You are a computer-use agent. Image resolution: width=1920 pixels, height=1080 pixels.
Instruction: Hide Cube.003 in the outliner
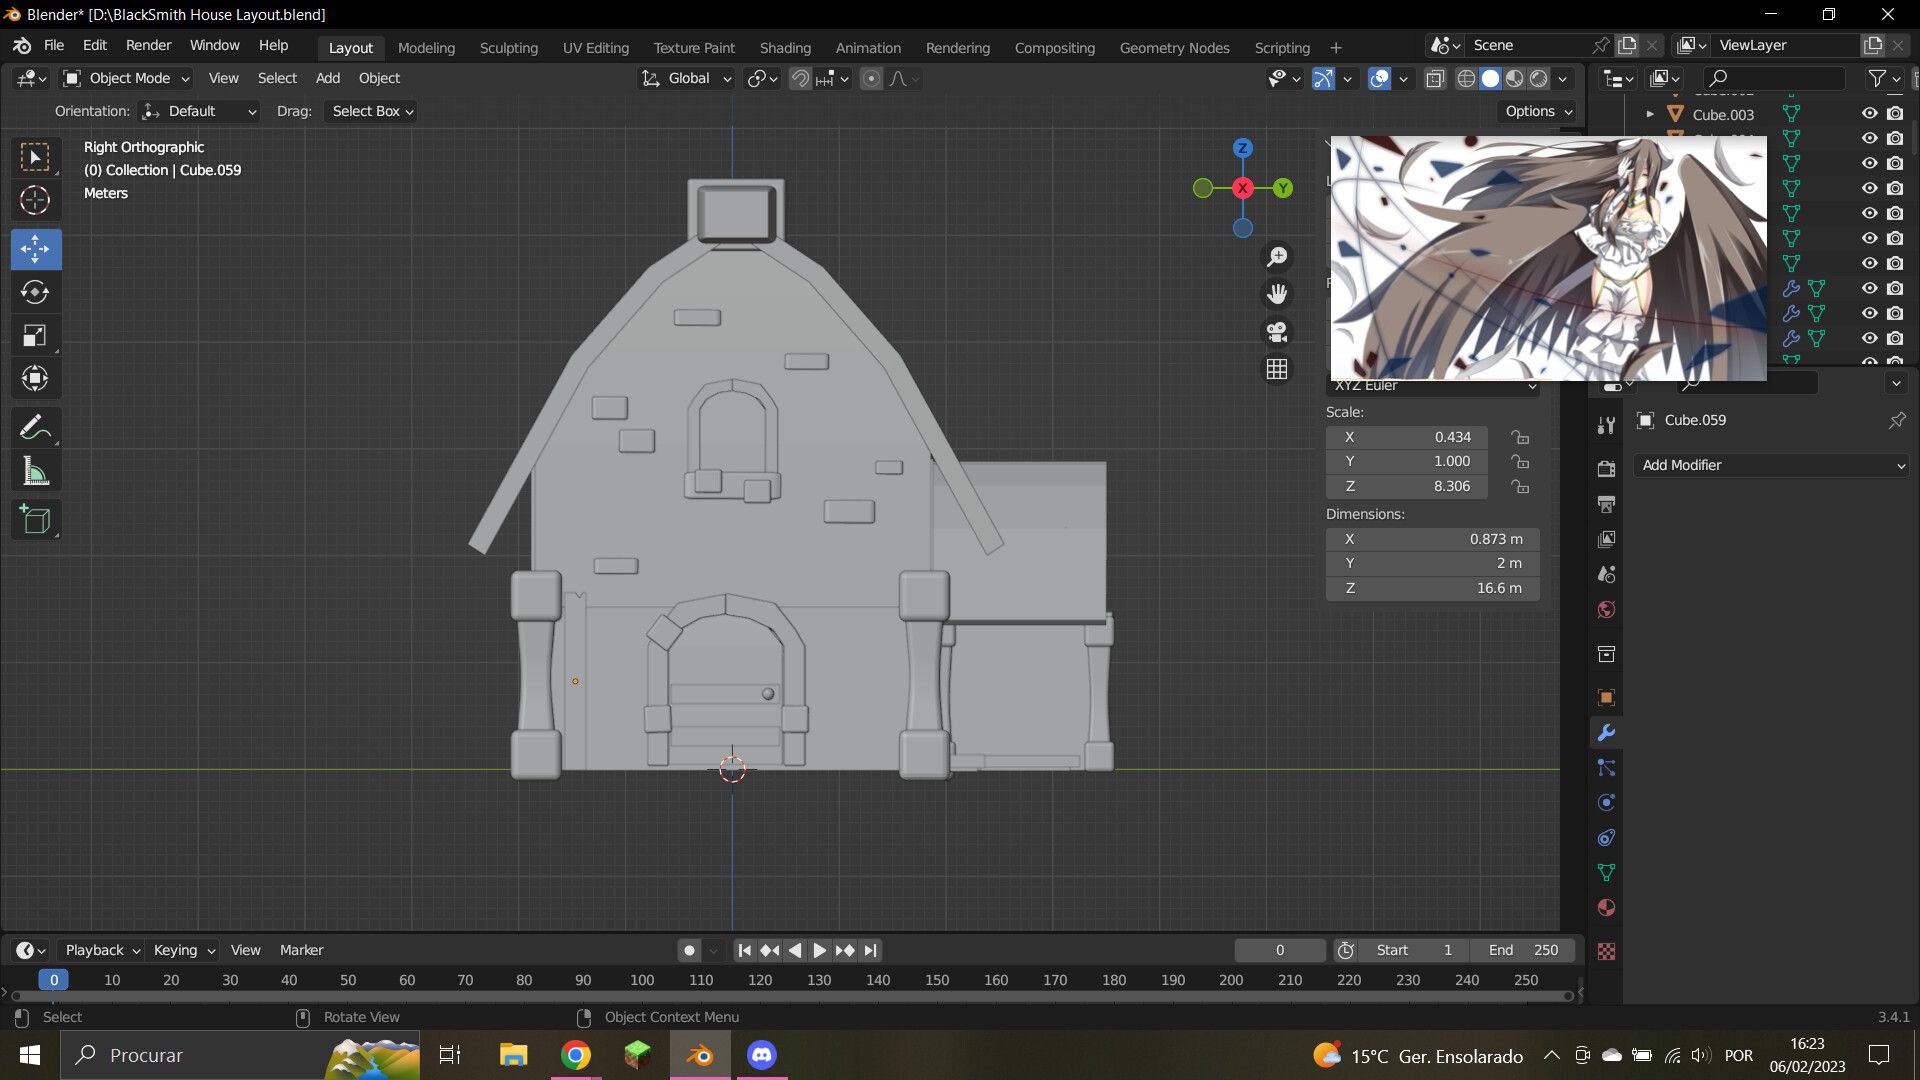click(x=1869, y=113)
